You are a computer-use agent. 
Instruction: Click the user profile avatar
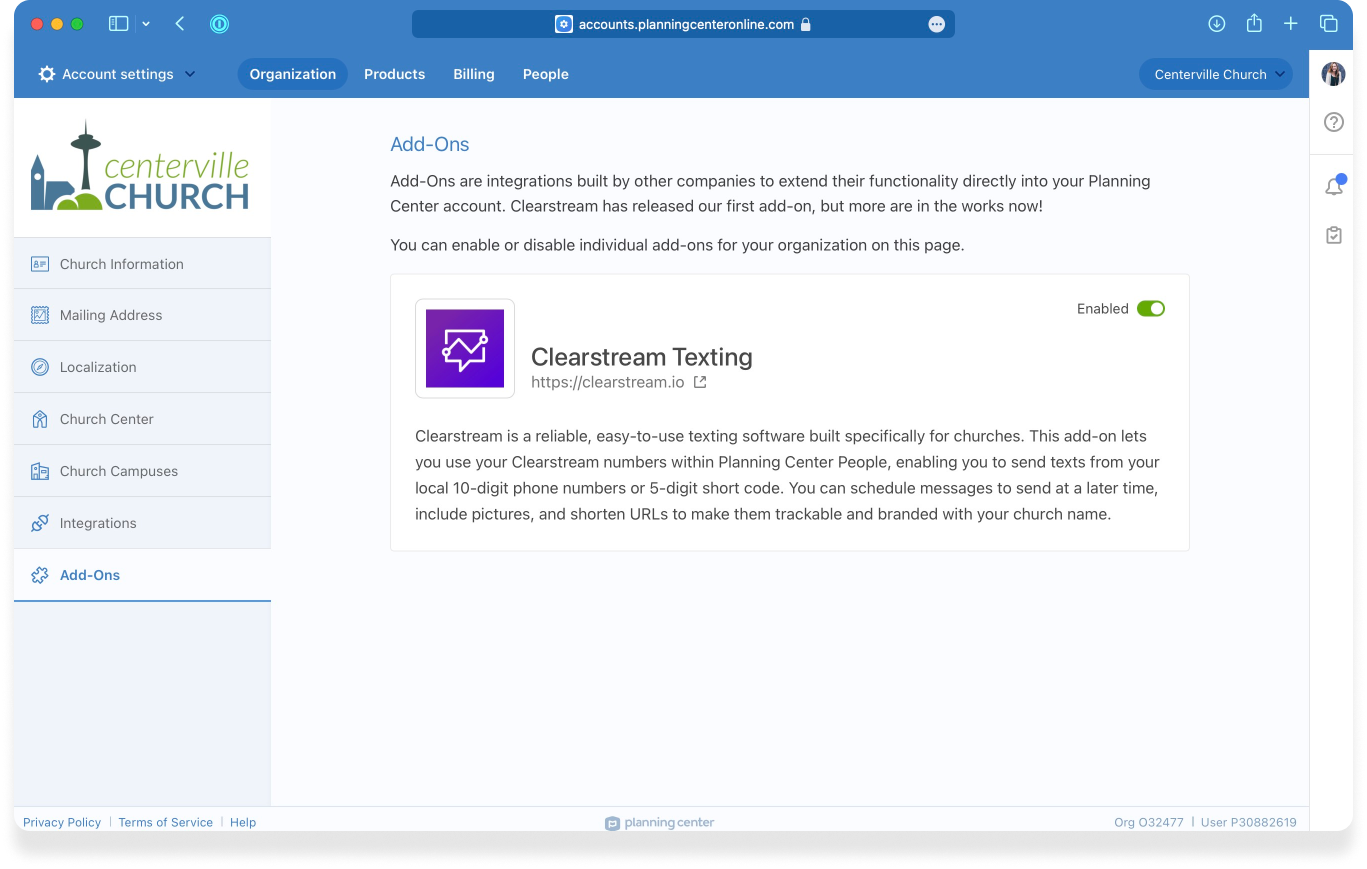[x=1333, y=74]
